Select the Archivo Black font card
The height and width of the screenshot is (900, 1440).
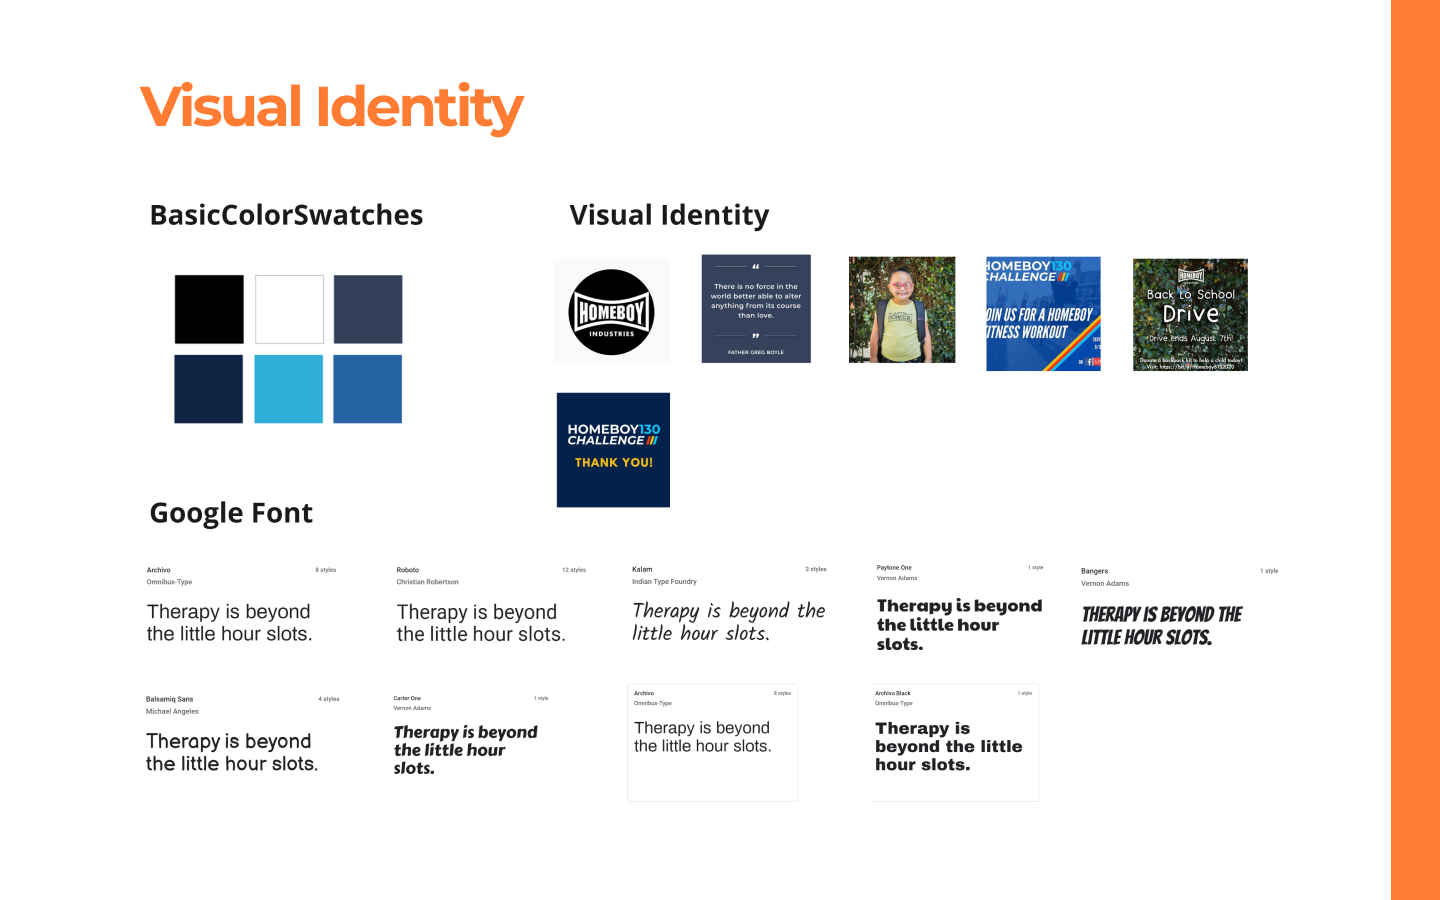[x=955, y=743]
